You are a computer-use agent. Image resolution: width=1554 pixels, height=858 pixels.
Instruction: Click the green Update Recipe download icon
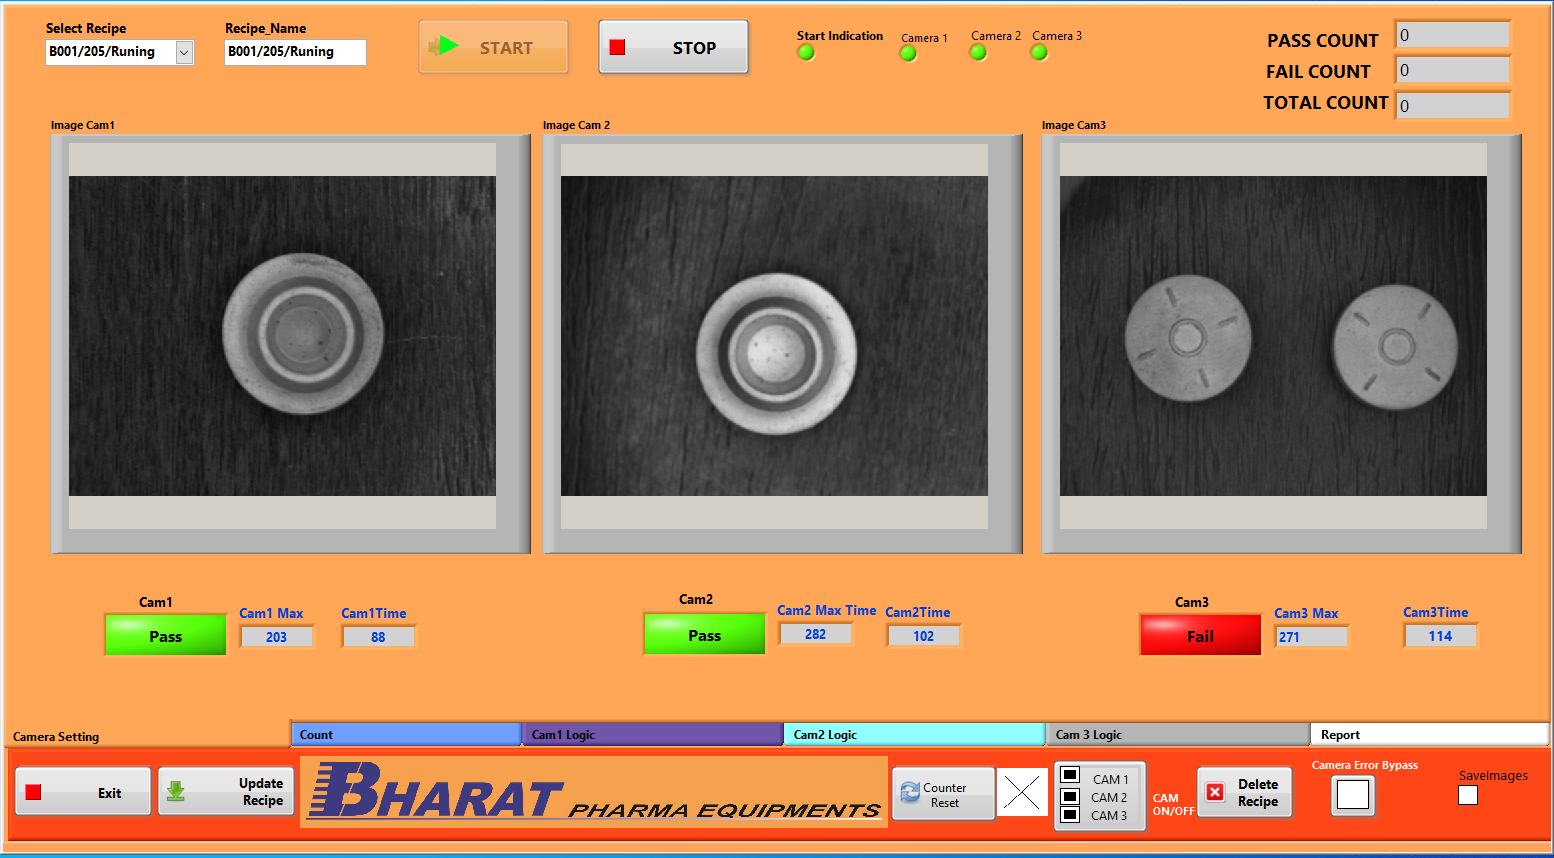click(176, 792)
